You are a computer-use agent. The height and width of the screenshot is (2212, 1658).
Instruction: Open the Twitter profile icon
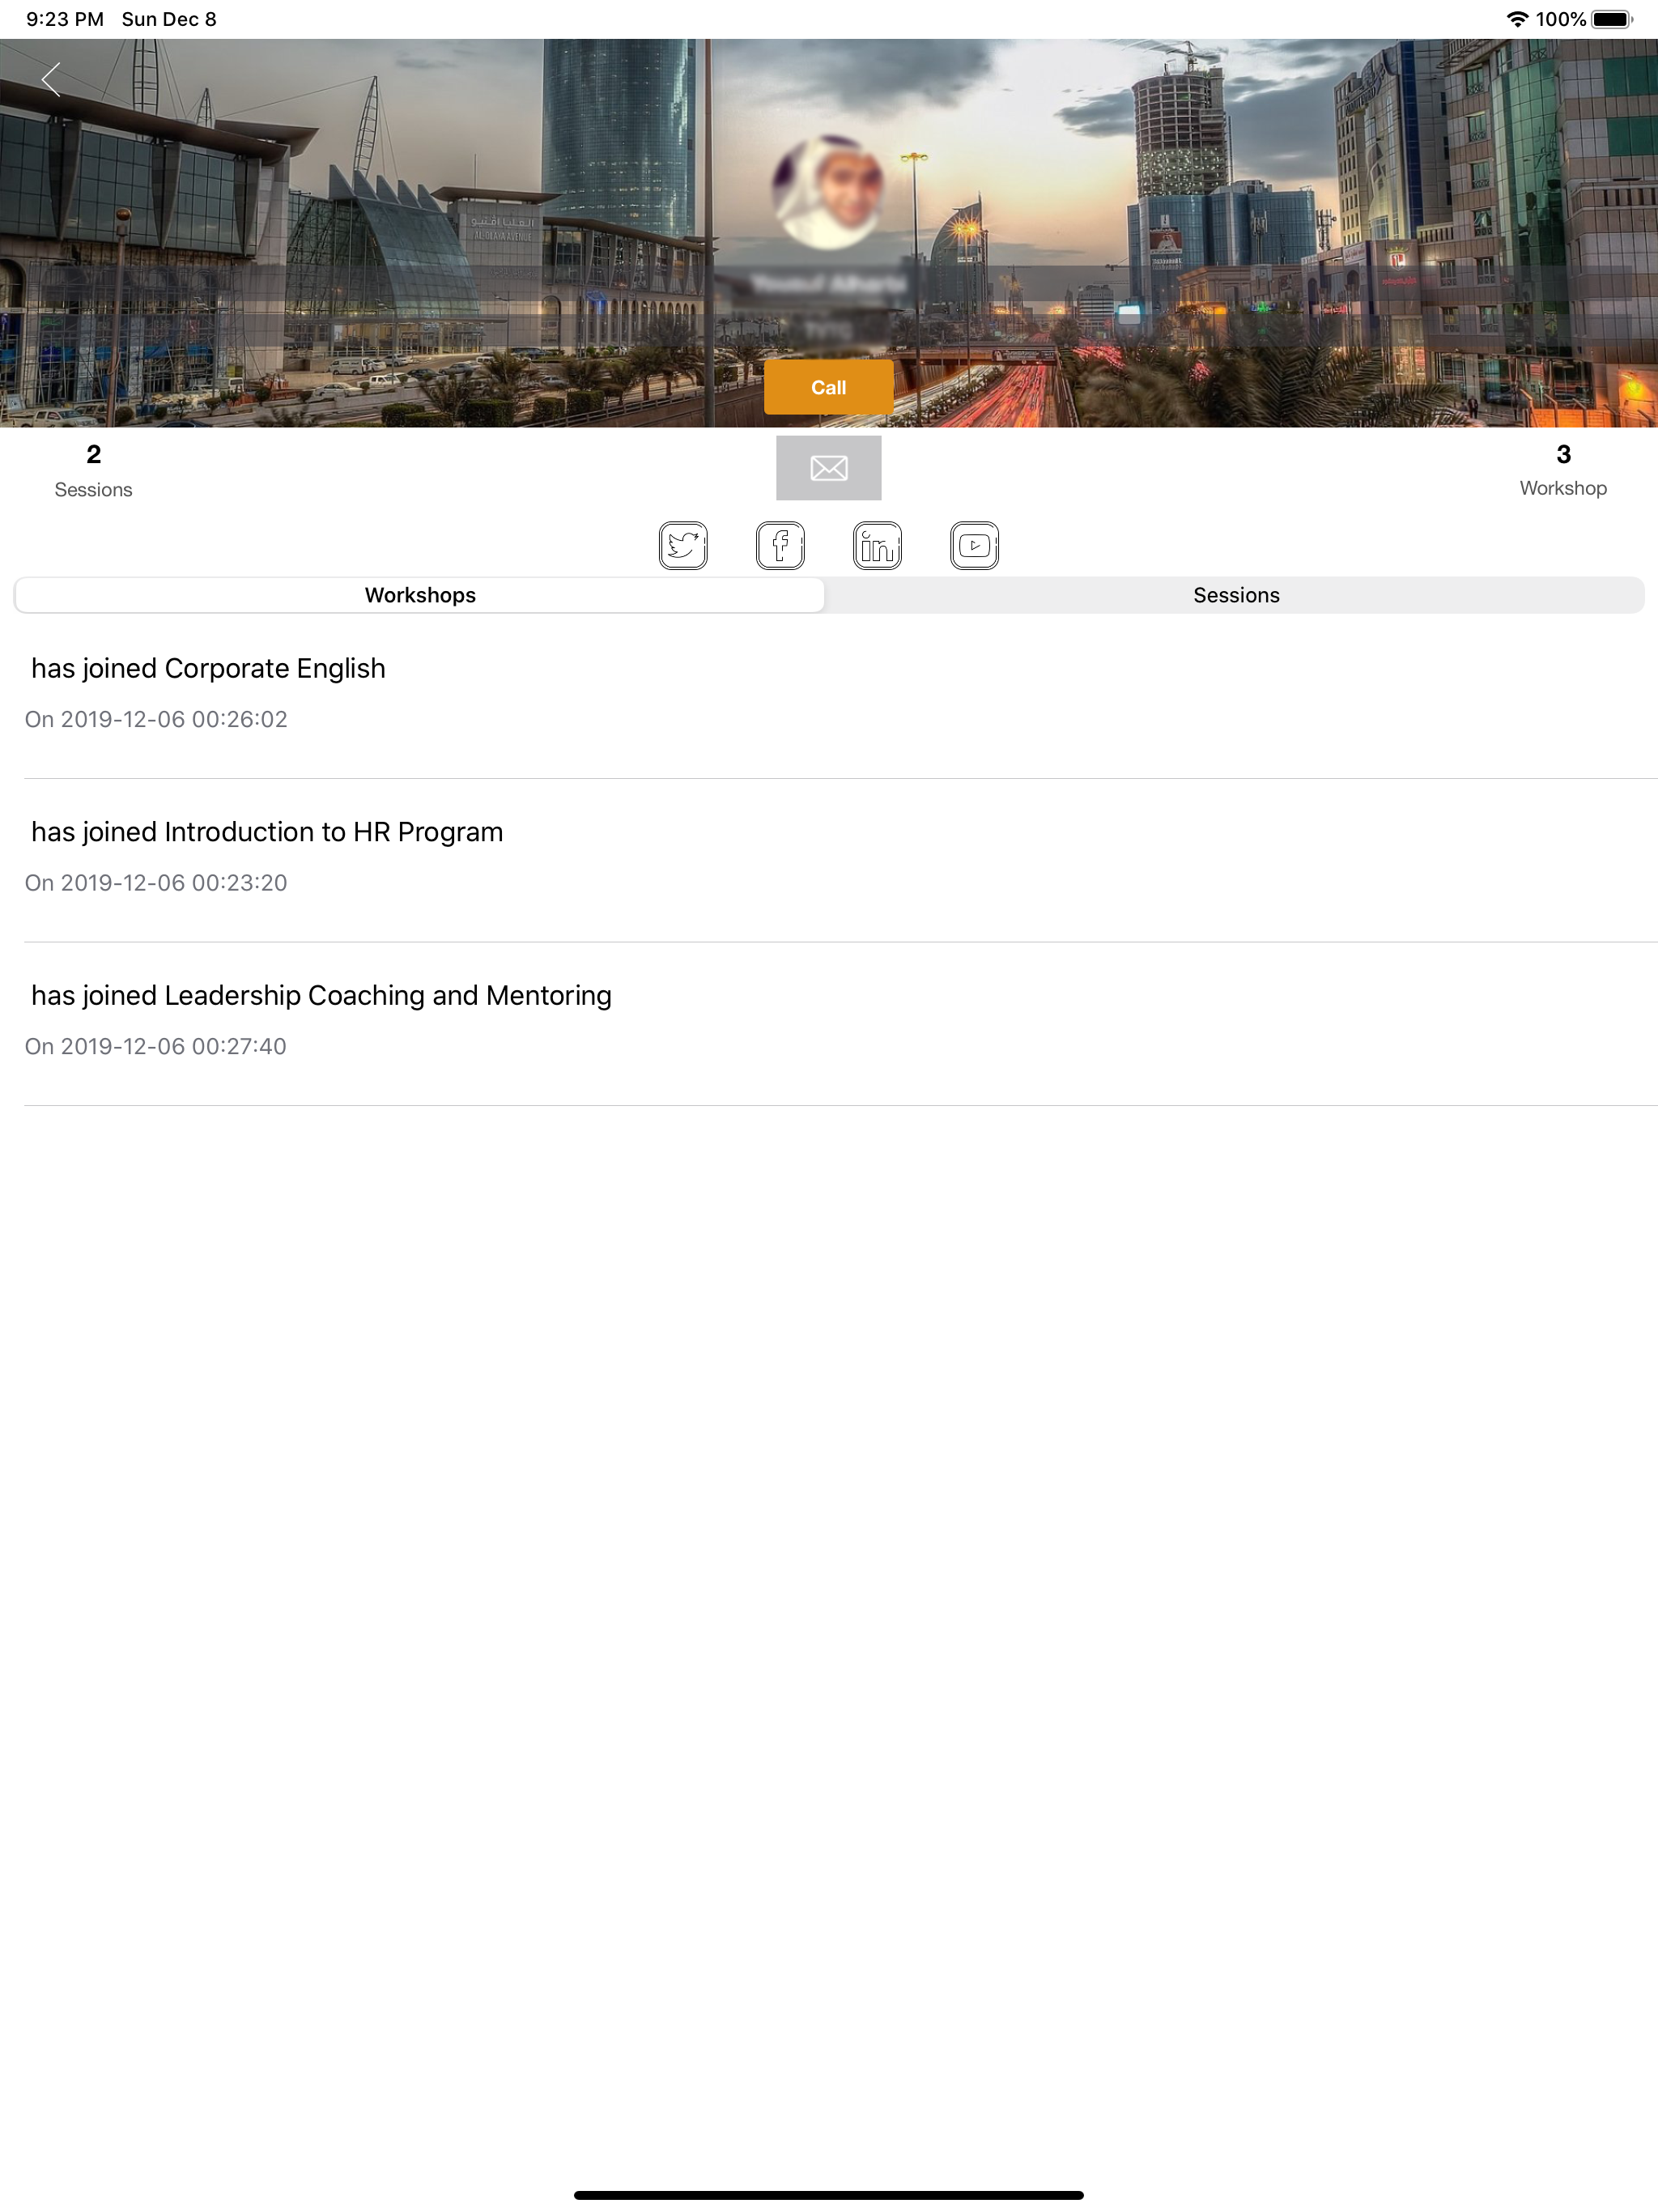pos(683,545)
